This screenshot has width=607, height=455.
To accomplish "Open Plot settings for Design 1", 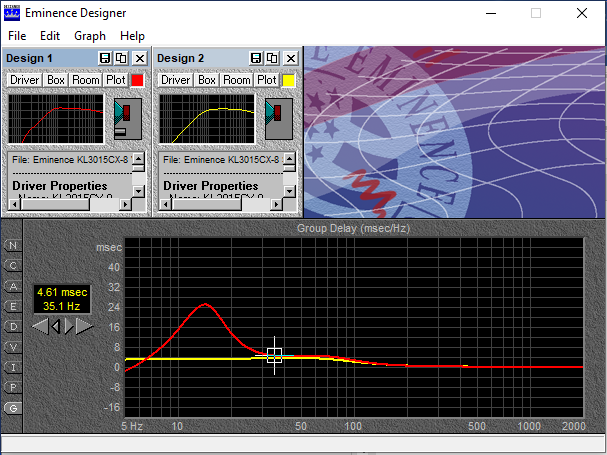I will 116,80.
